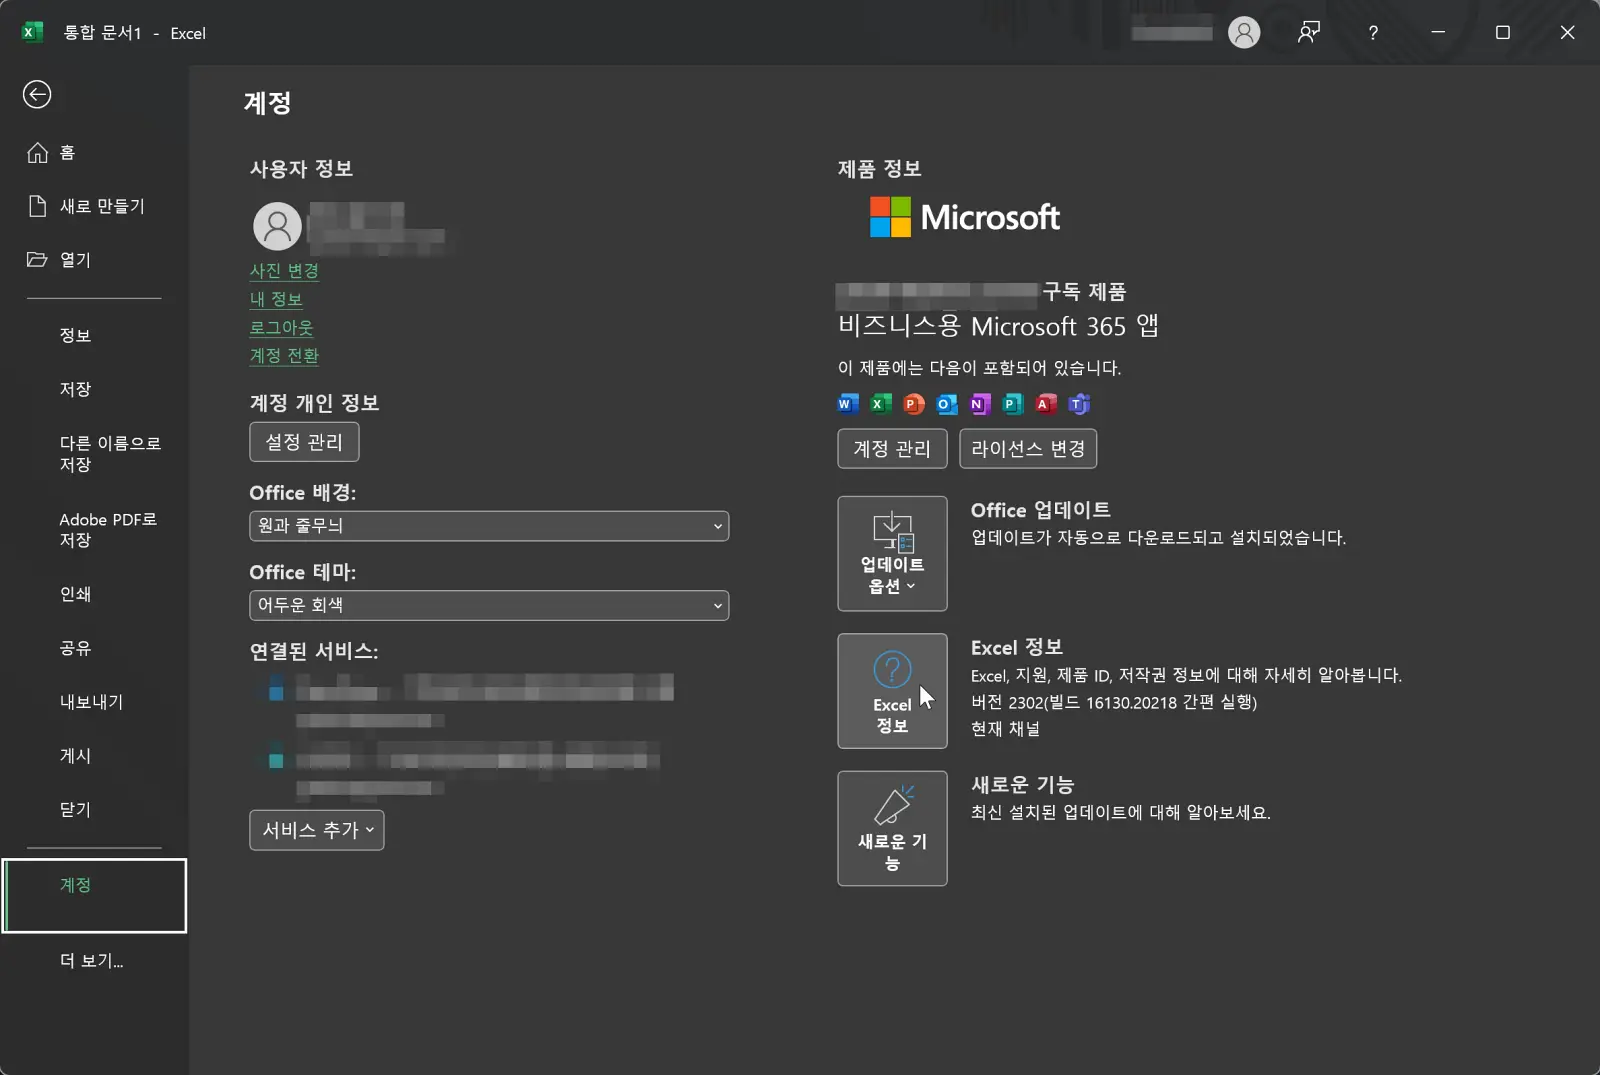
Task: Click the Office 업데이트 heading
Action: click(x=1041, y=510)
